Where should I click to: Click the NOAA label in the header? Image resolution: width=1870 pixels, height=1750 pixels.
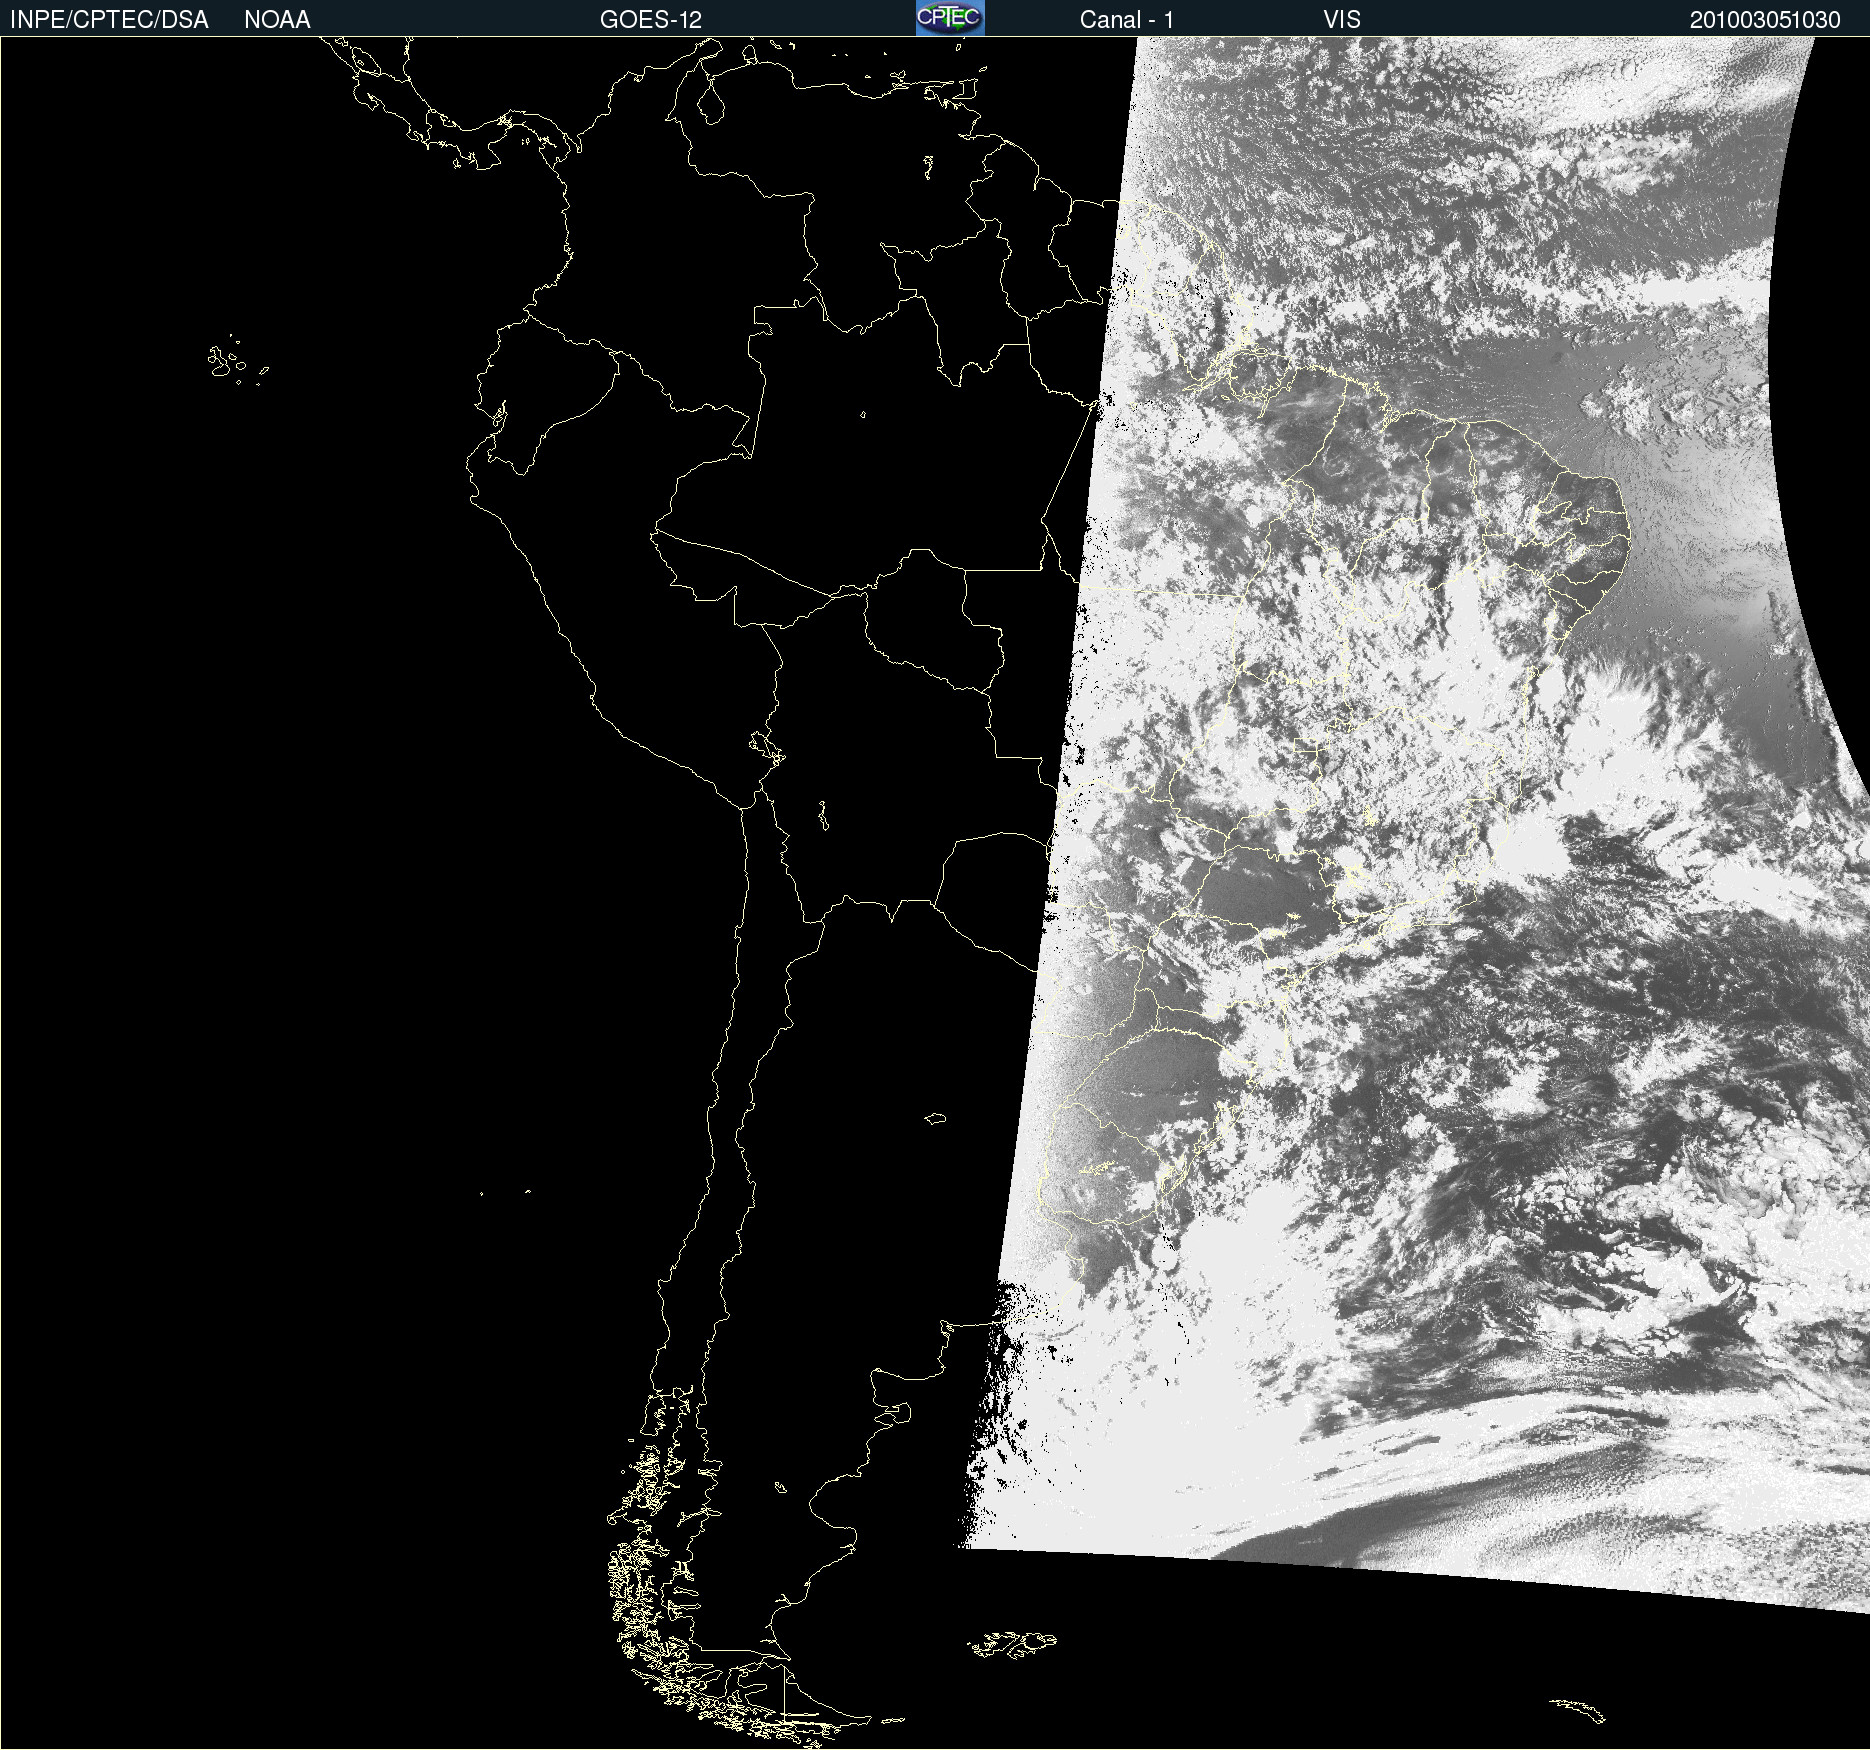(277, 20)
